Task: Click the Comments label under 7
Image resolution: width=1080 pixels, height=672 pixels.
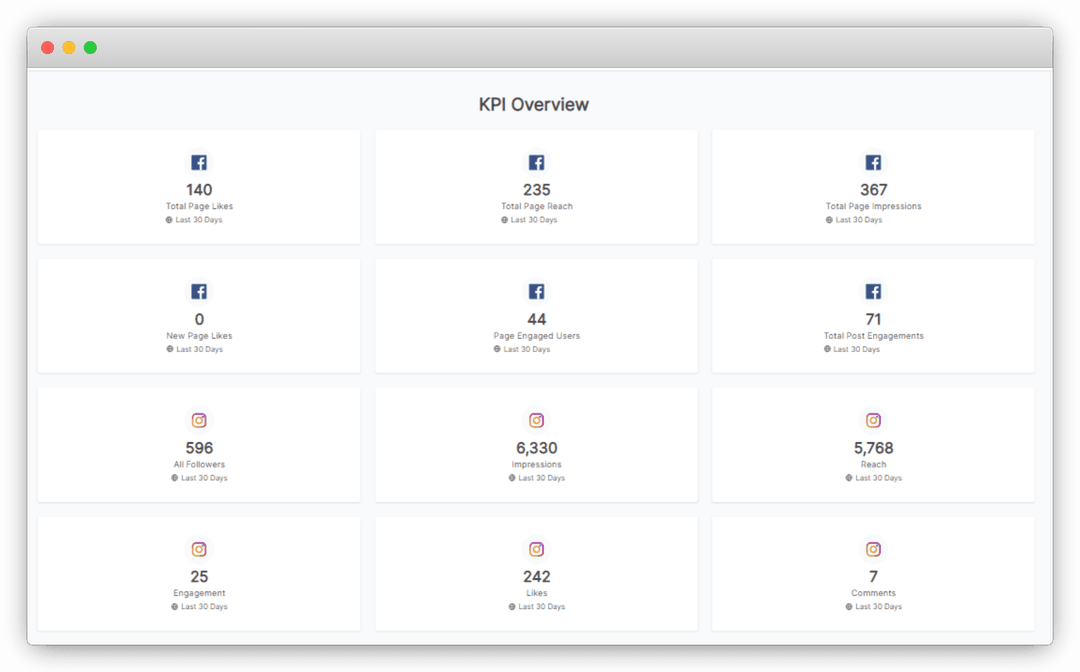Action: pyautogui.click(x=873, y=593)
